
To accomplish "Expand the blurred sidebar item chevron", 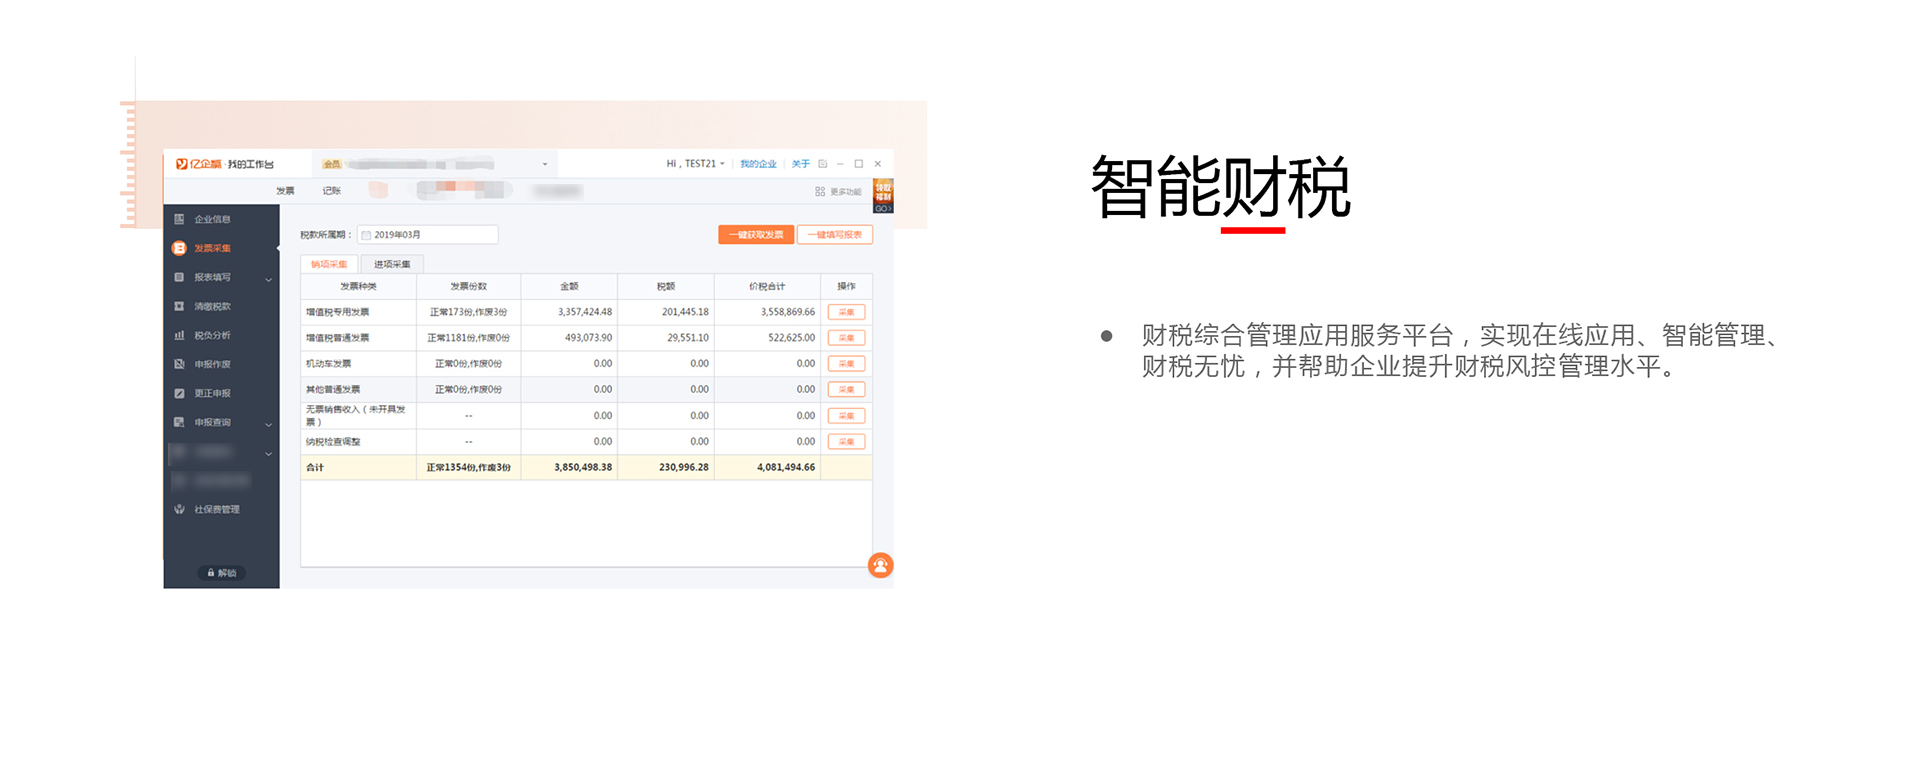I will pyautogui.click(x=268, y=453).
